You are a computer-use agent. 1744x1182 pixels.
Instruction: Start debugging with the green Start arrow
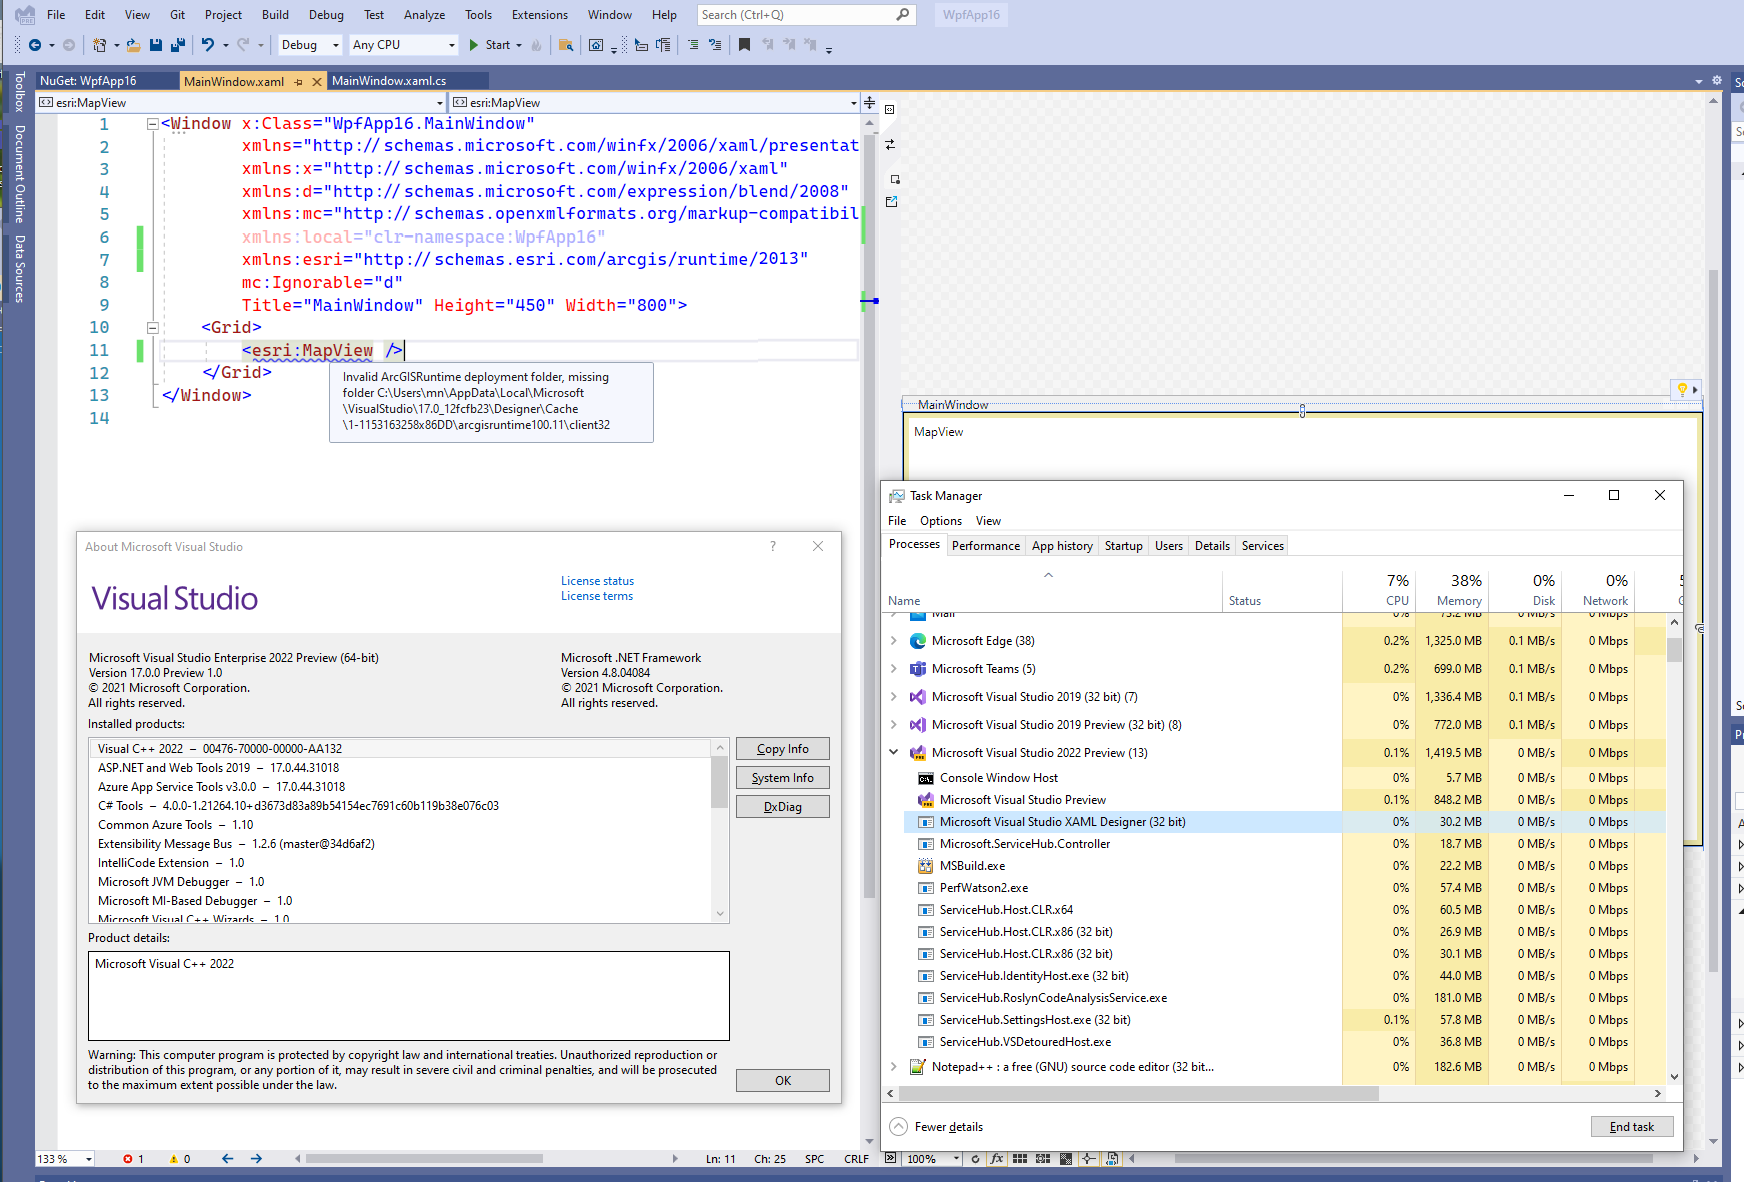click(x=474, y=45)
